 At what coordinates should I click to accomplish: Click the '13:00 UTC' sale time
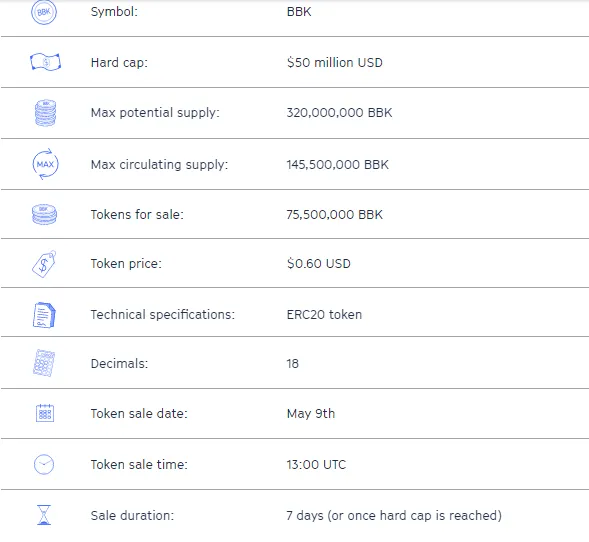pyautogui.click(x=316, y=465)
